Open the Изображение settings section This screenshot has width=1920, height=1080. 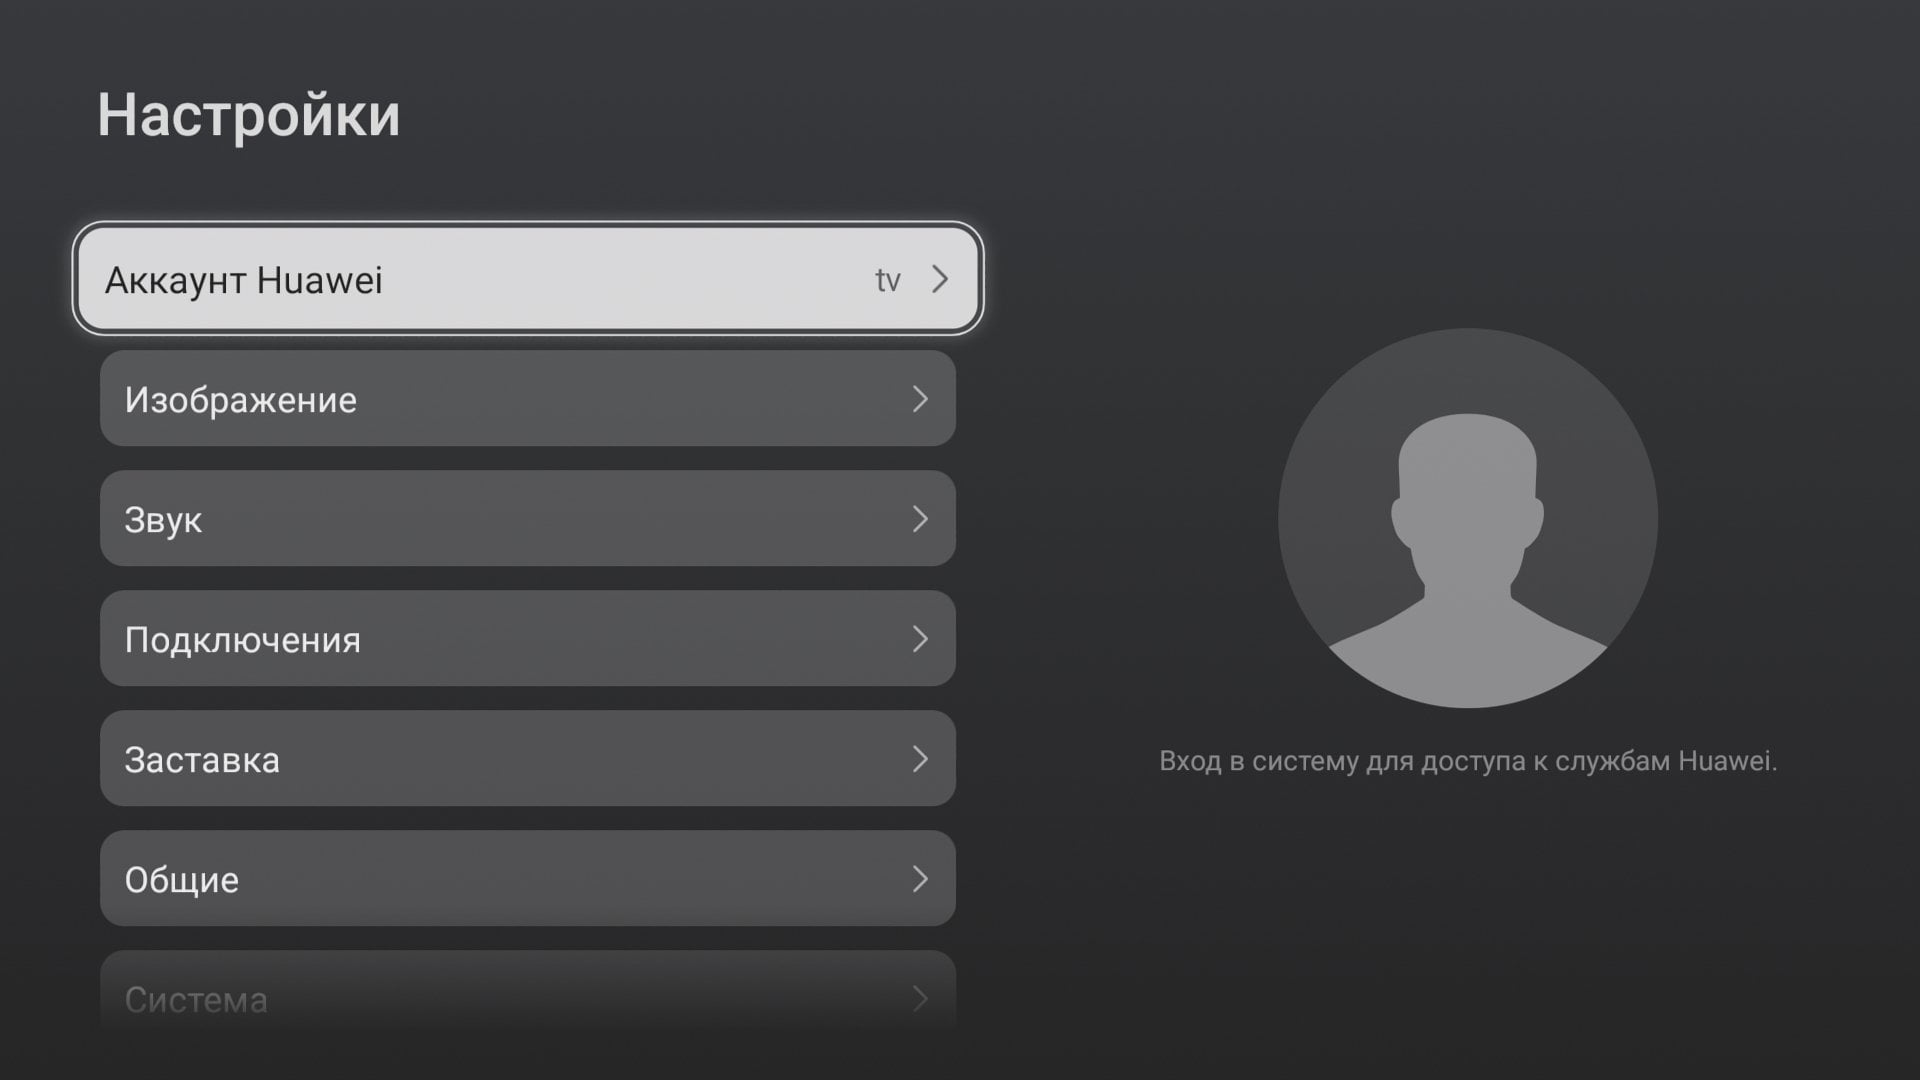point(528,398)
